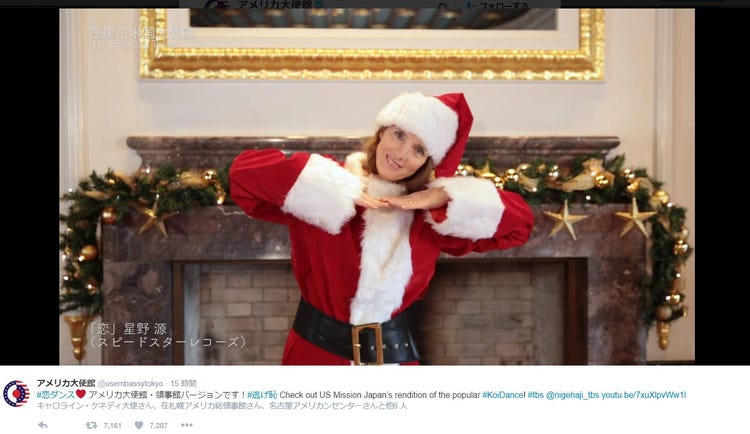This screenshot has height=434, width=750.
Task: Open the アメリカ大使館 account name
Action: [x=66, y=383]
